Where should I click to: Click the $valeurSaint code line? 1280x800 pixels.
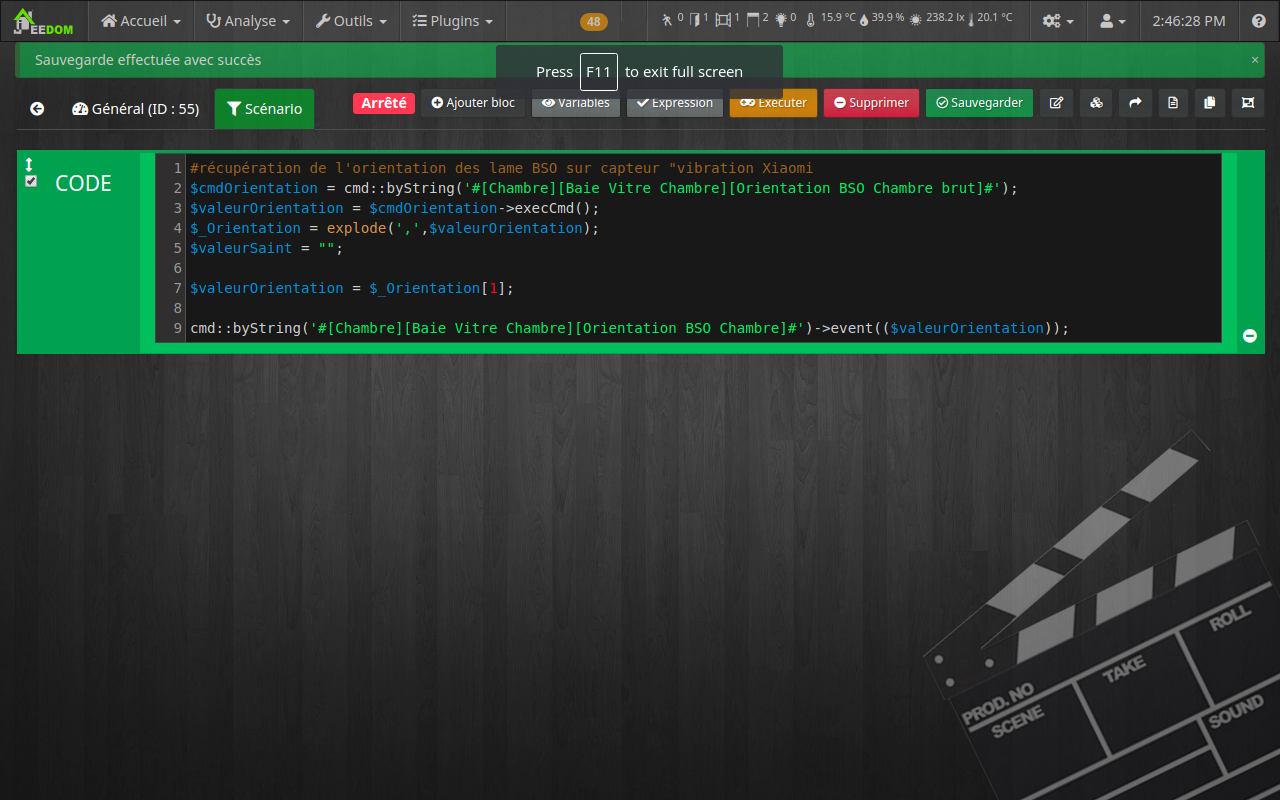pos(266,248)
